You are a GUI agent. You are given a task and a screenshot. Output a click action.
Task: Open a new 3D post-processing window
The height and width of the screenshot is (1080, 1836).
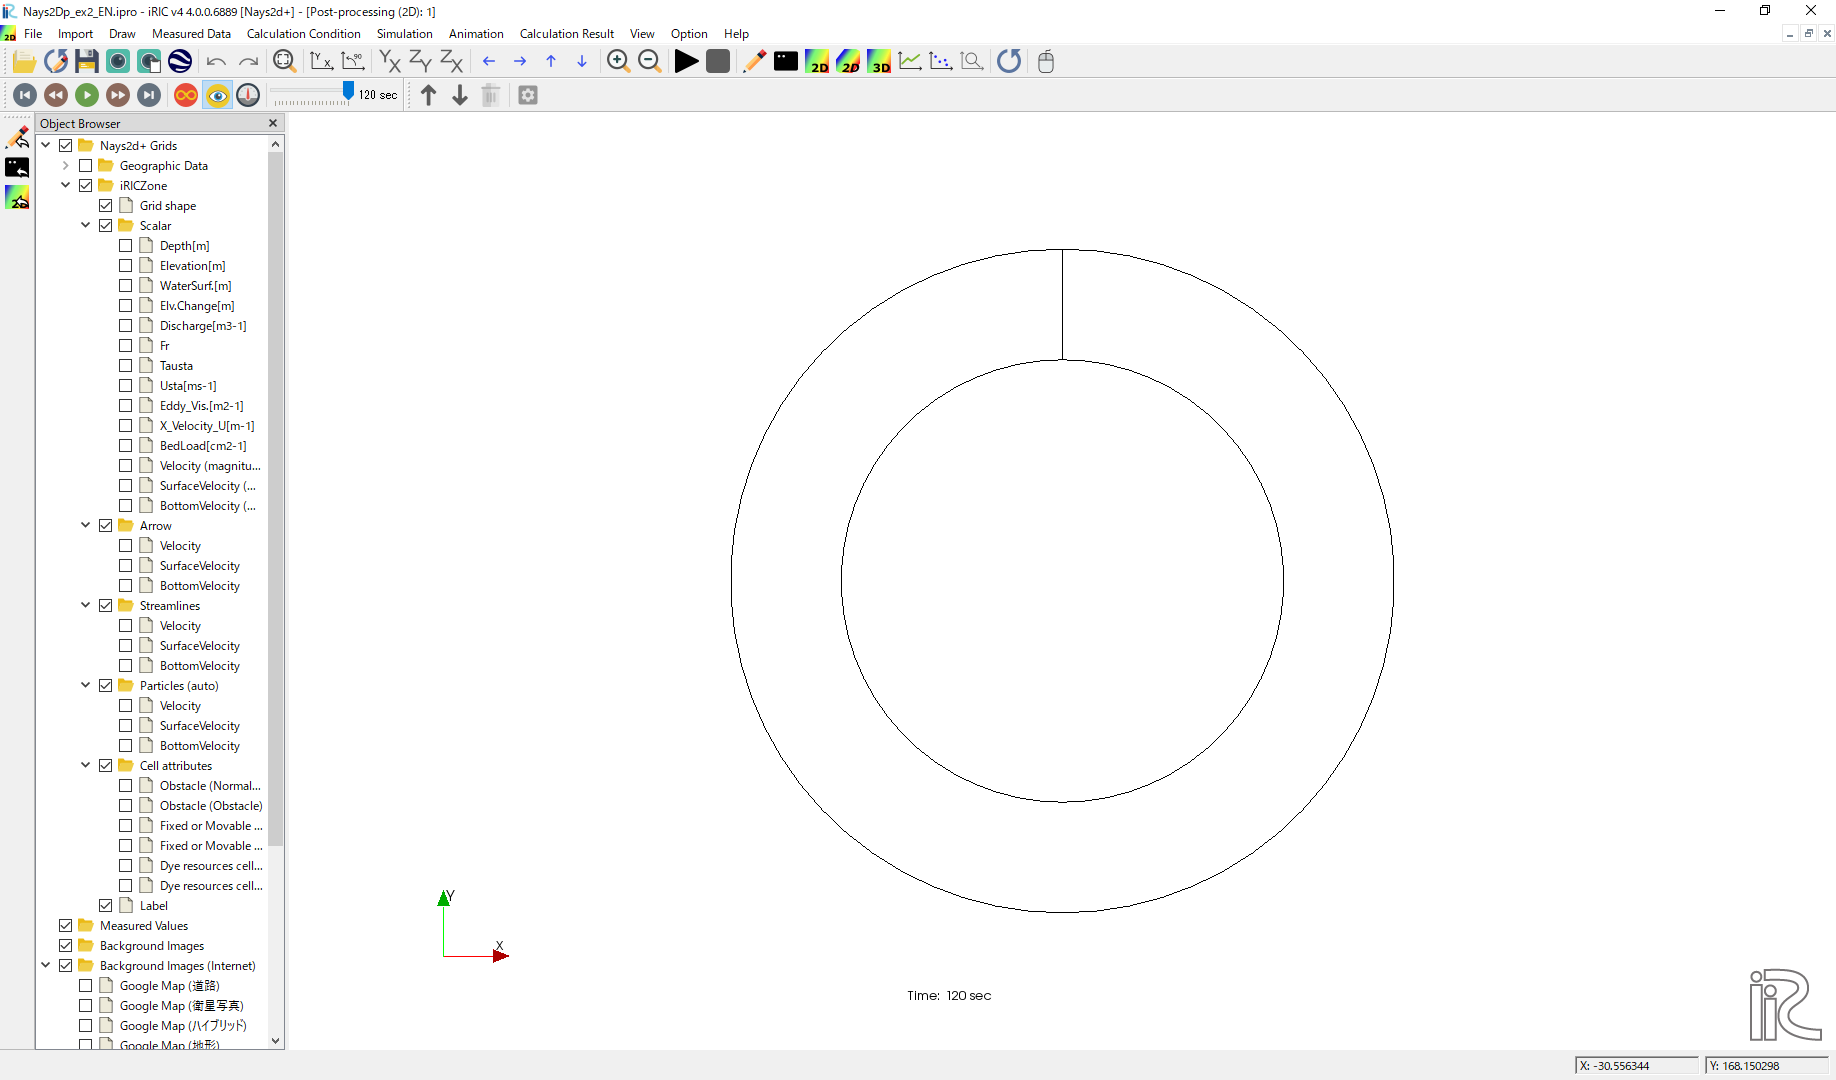879,61
